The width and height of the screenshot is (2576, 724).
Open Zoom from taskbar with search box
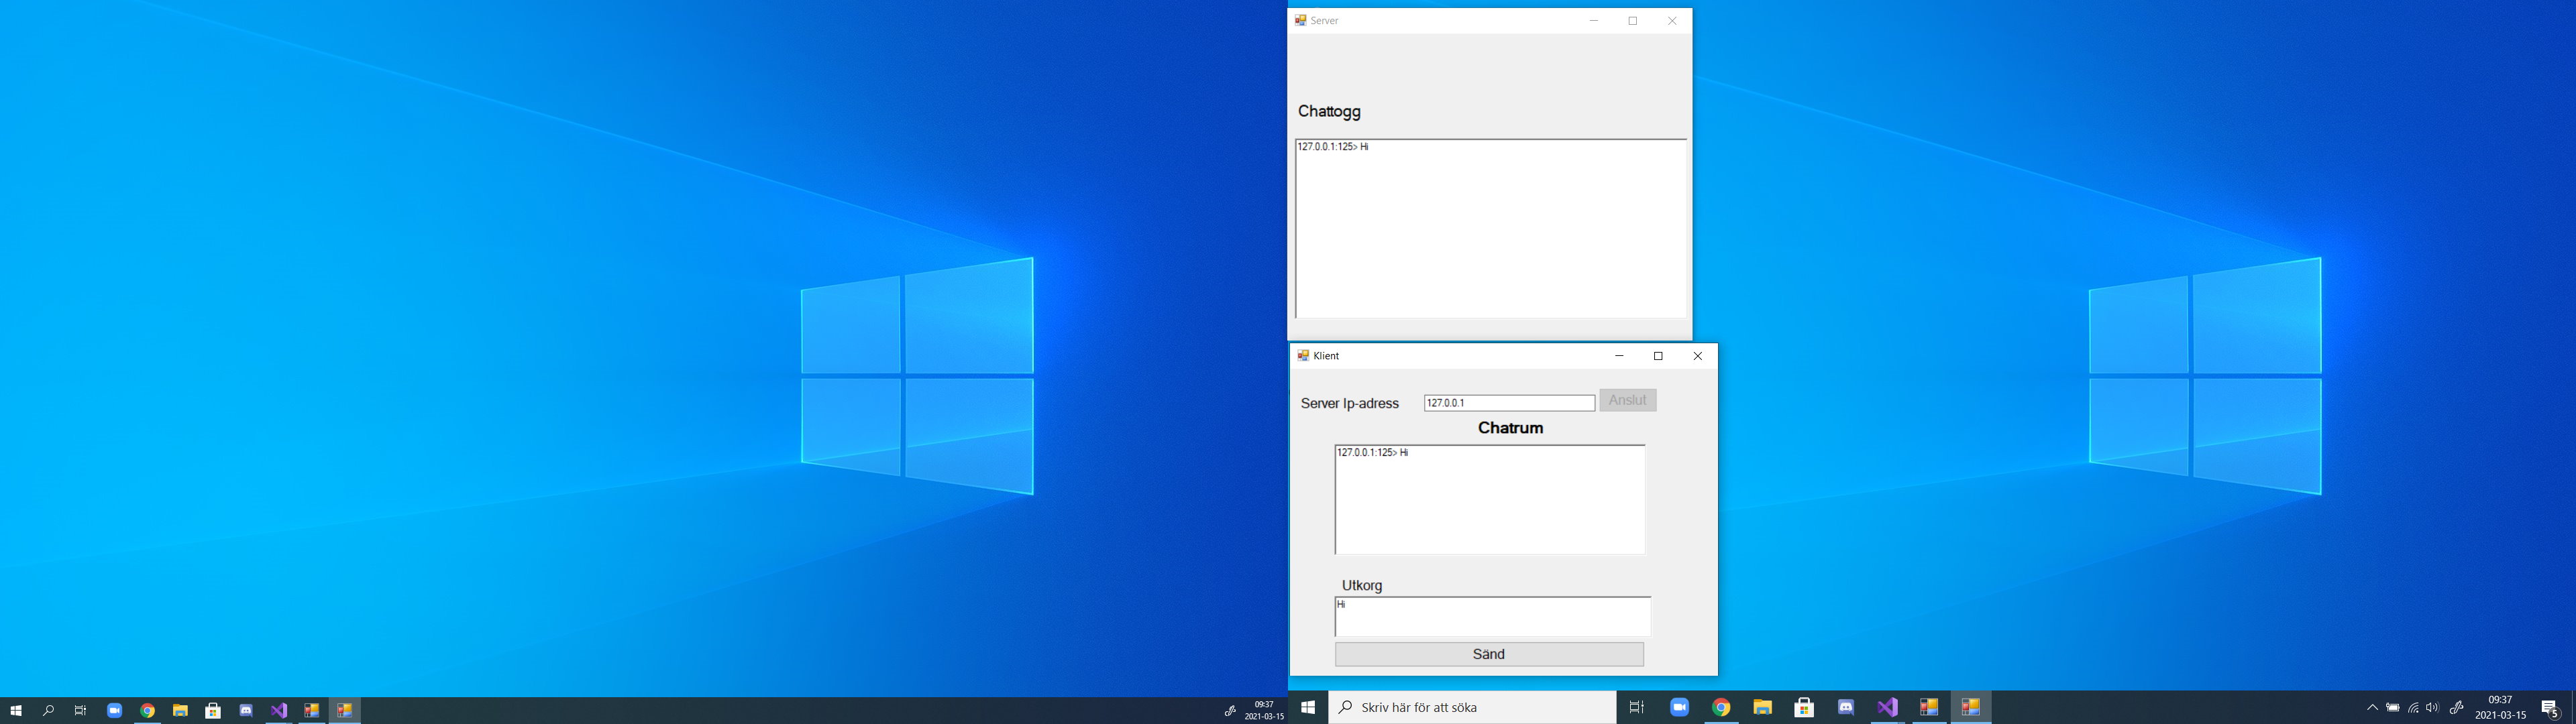pyautogui.click(x=1679, y=707)
